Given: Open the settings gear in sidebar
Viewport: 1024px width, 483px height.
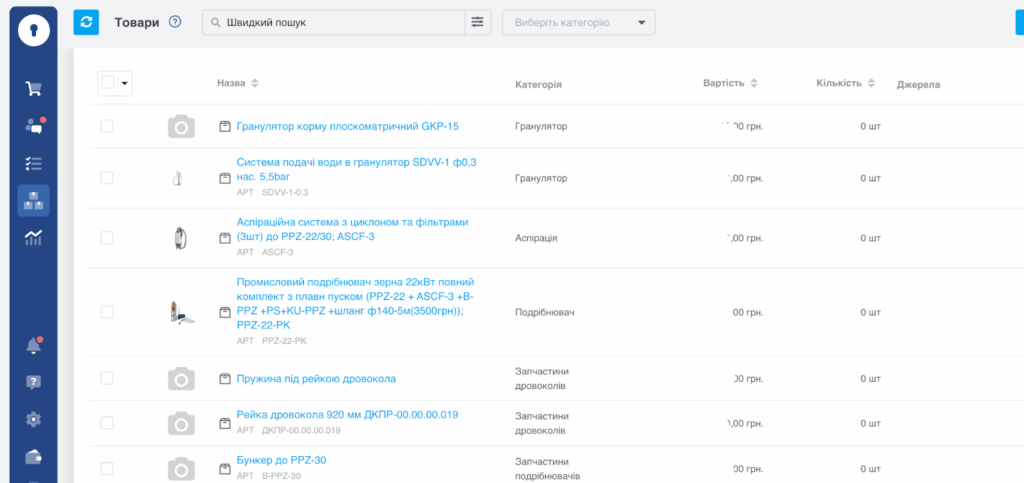Looking at the screenshot, I should [x=33, y=419].
